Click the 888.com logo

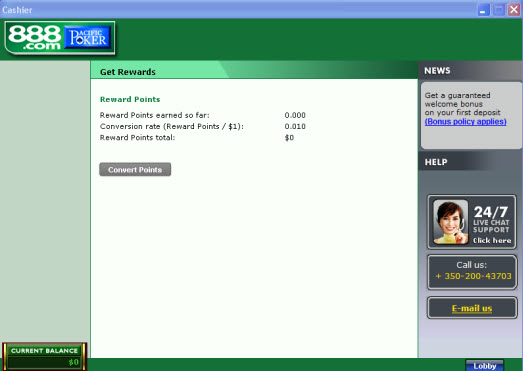click(x=34, y=38)
